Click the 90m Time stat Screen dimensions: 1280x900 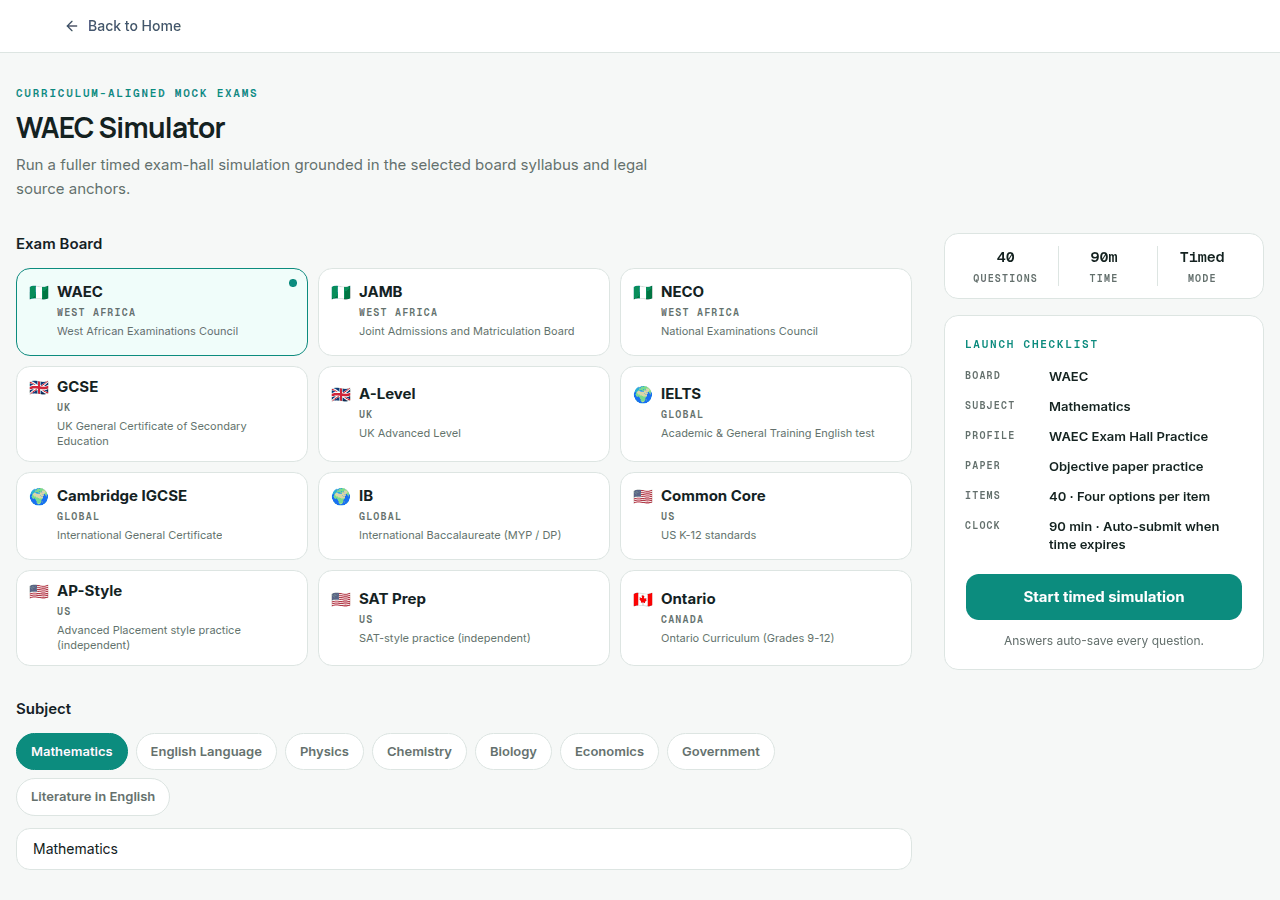click(x=1104, y=267)
